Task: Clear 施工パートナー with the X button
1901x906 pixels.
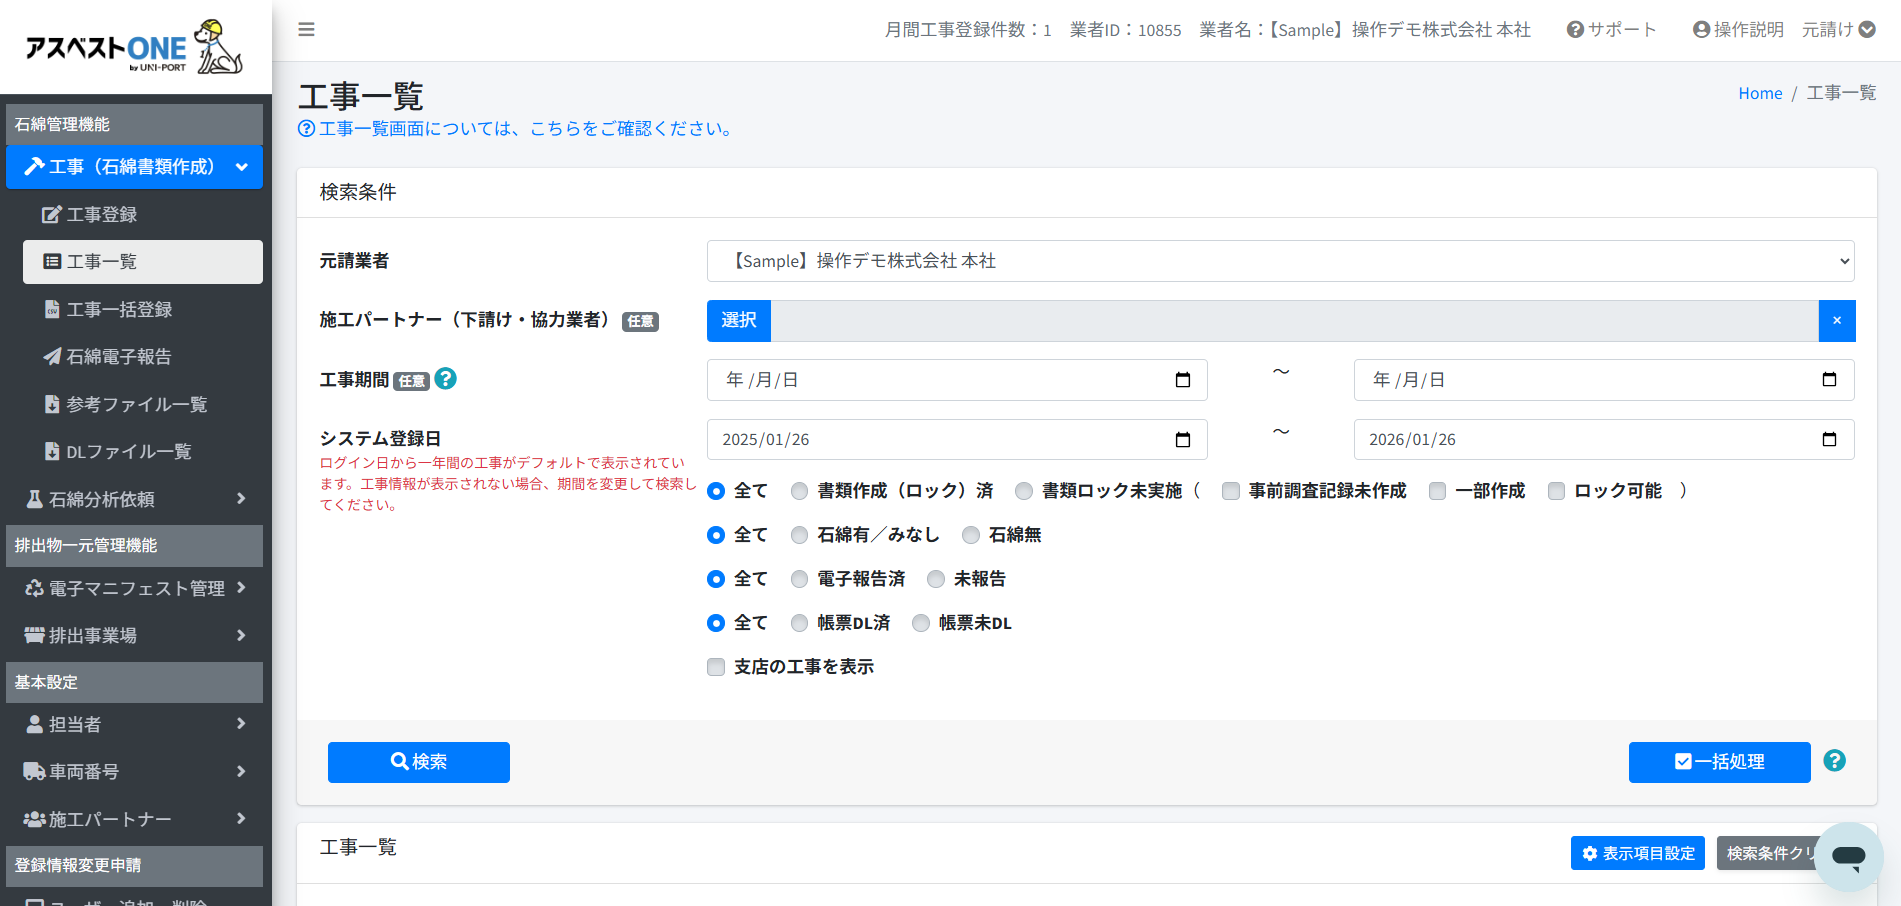Action: 1837,321
